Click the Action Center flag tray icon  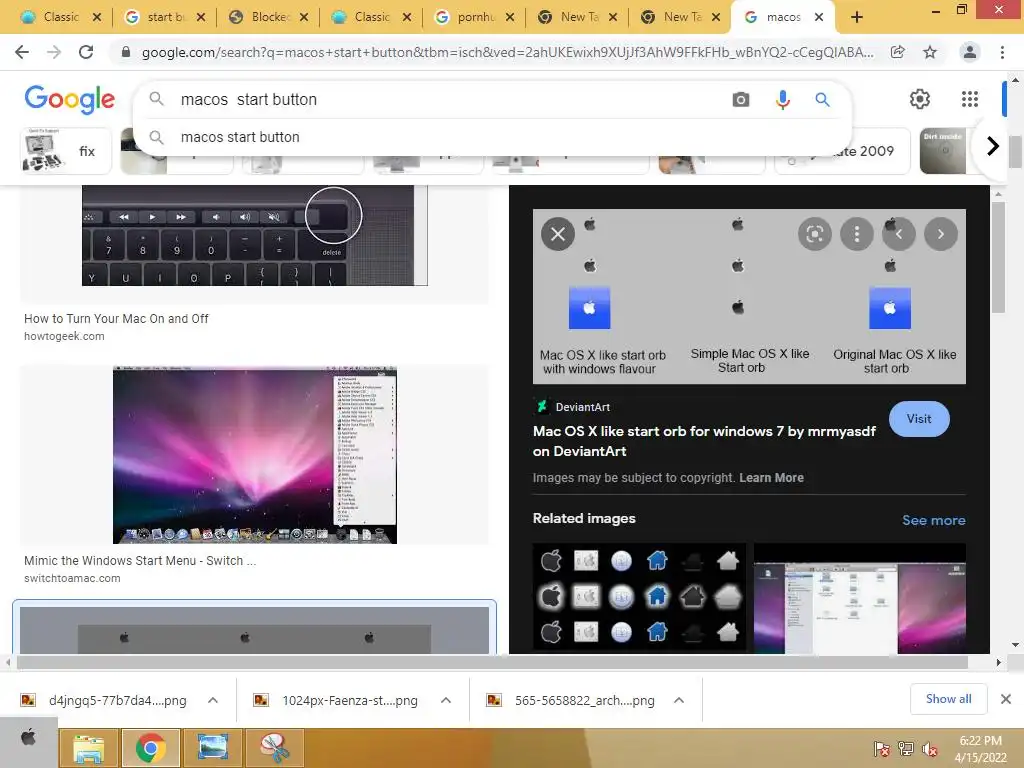881,749
